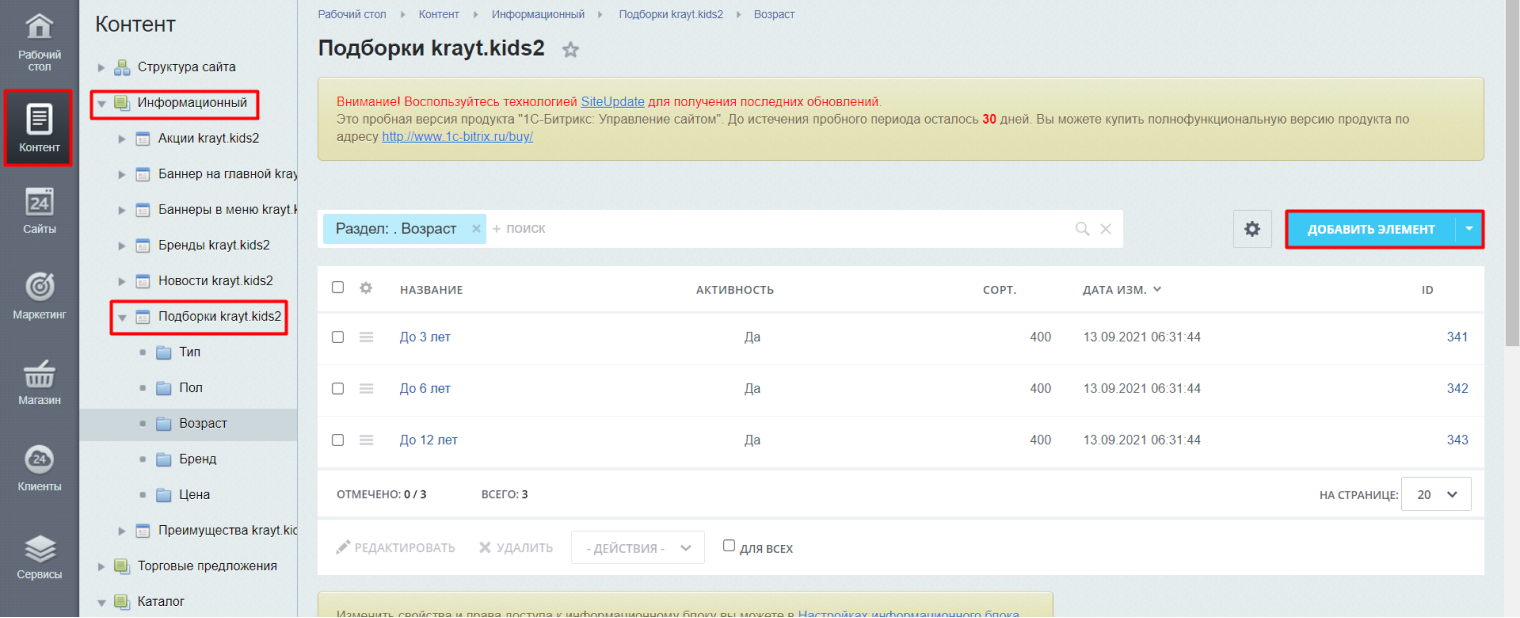1520x618 pixels.
Task: Open the Клиенты sidebar section
Action: coord(39,468)
